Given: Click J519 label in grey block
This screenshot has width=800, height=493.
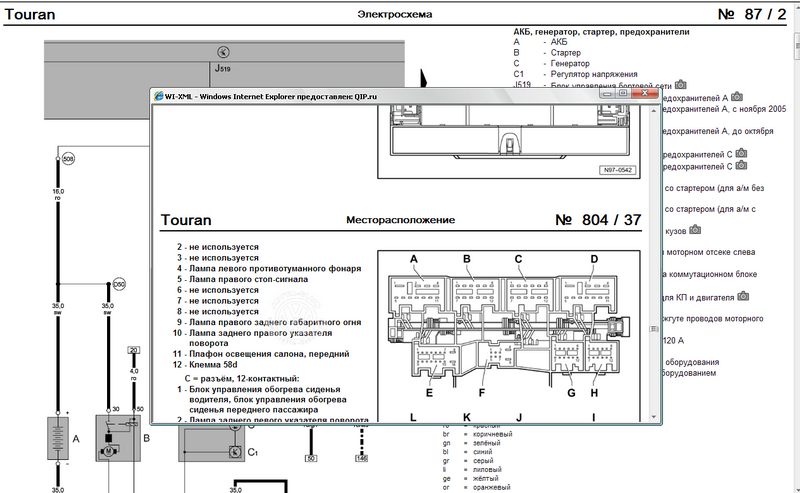Looking at the screenshot, I should (222, 68).
